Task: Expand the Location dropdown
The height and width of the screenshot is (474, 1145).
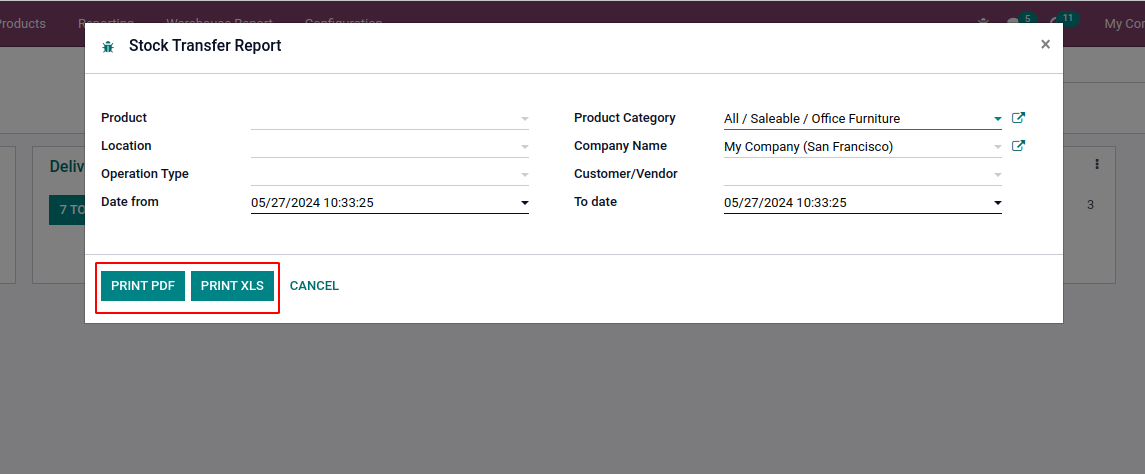Action: click(x=524, y=147)
